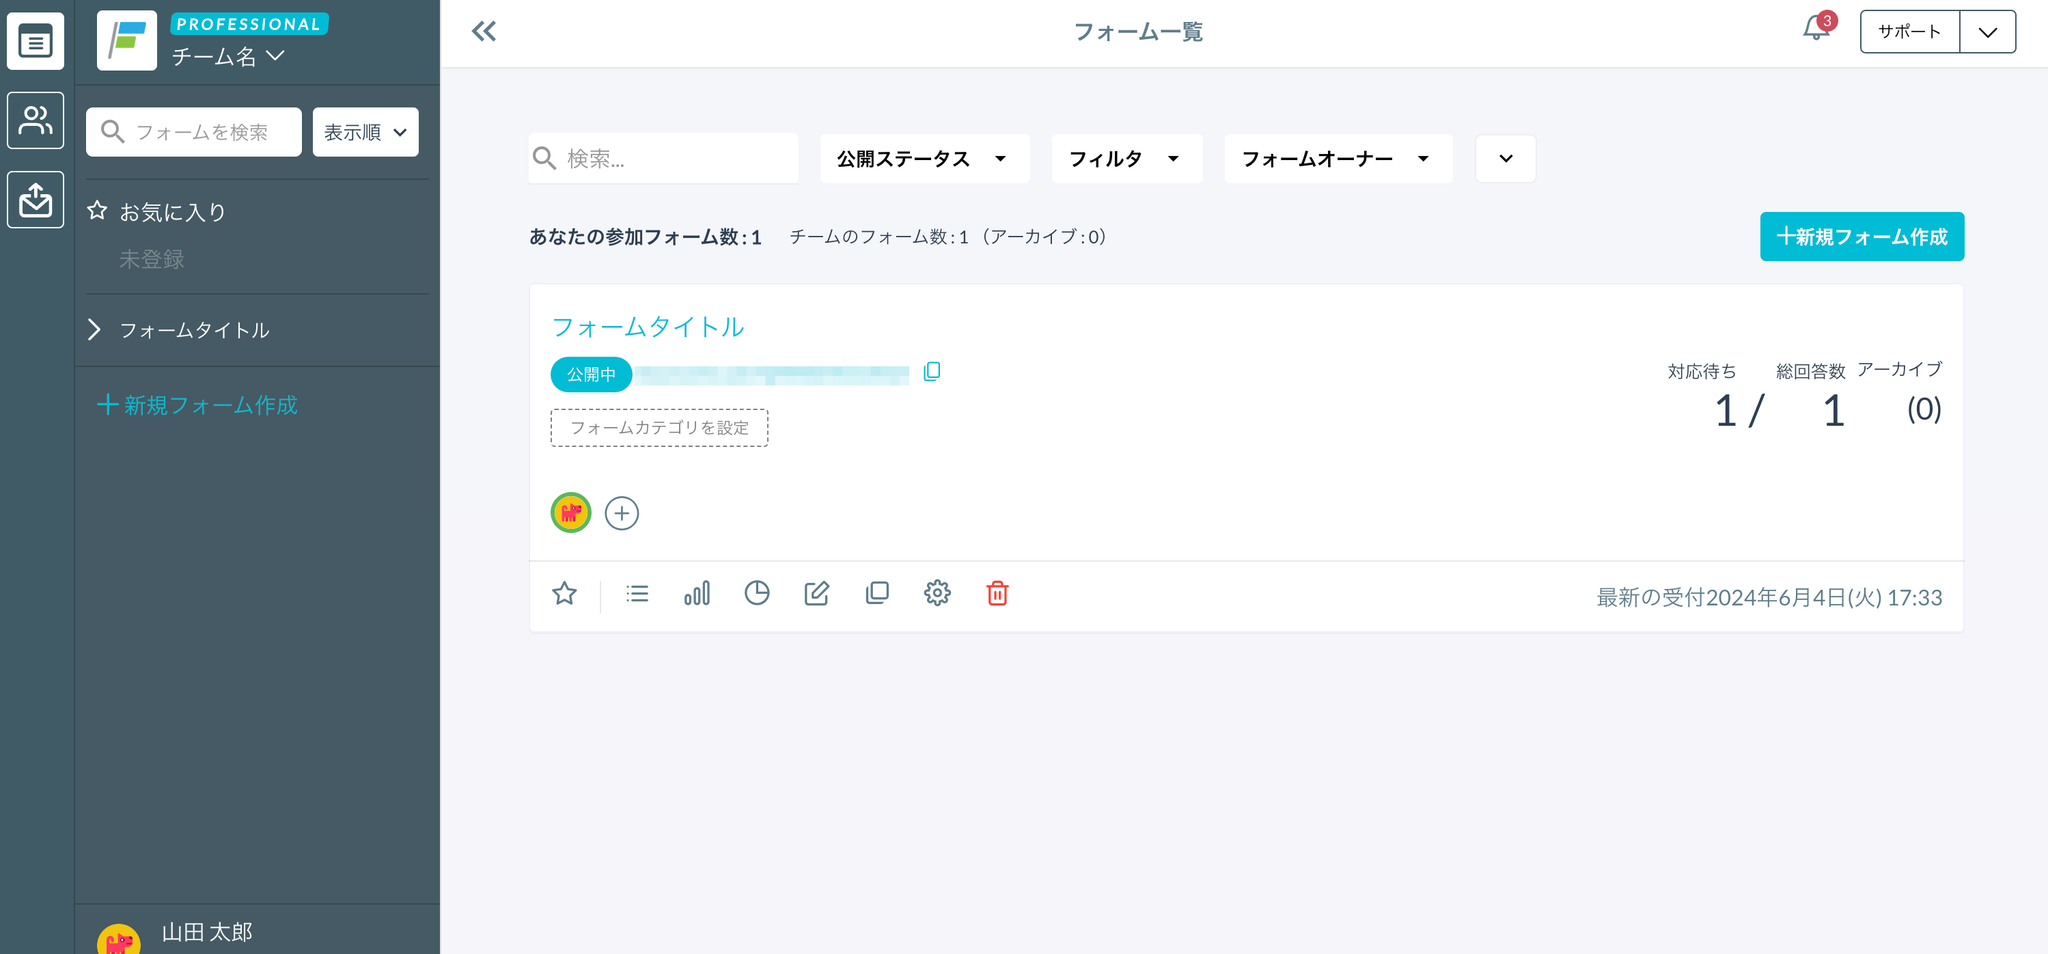This screenshot has height=954, width=2048.
Task: Click the formrun flag logo
Action: coord(127,41)
